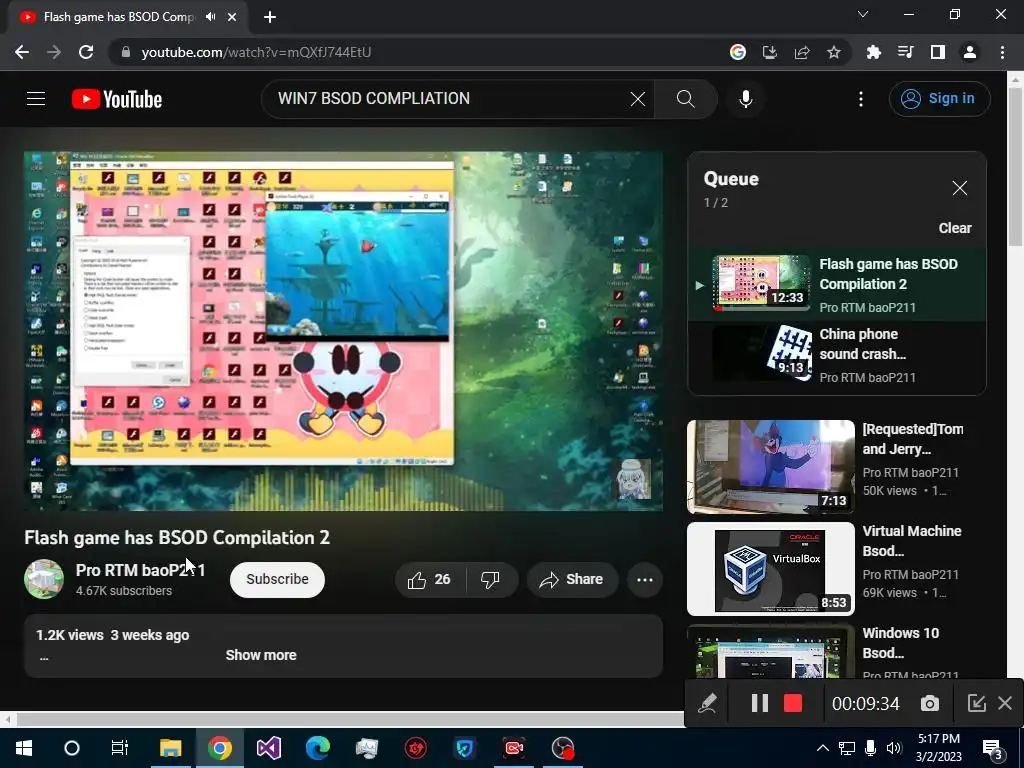
Task: Stop the screen recording
Action: click(793, 703)
